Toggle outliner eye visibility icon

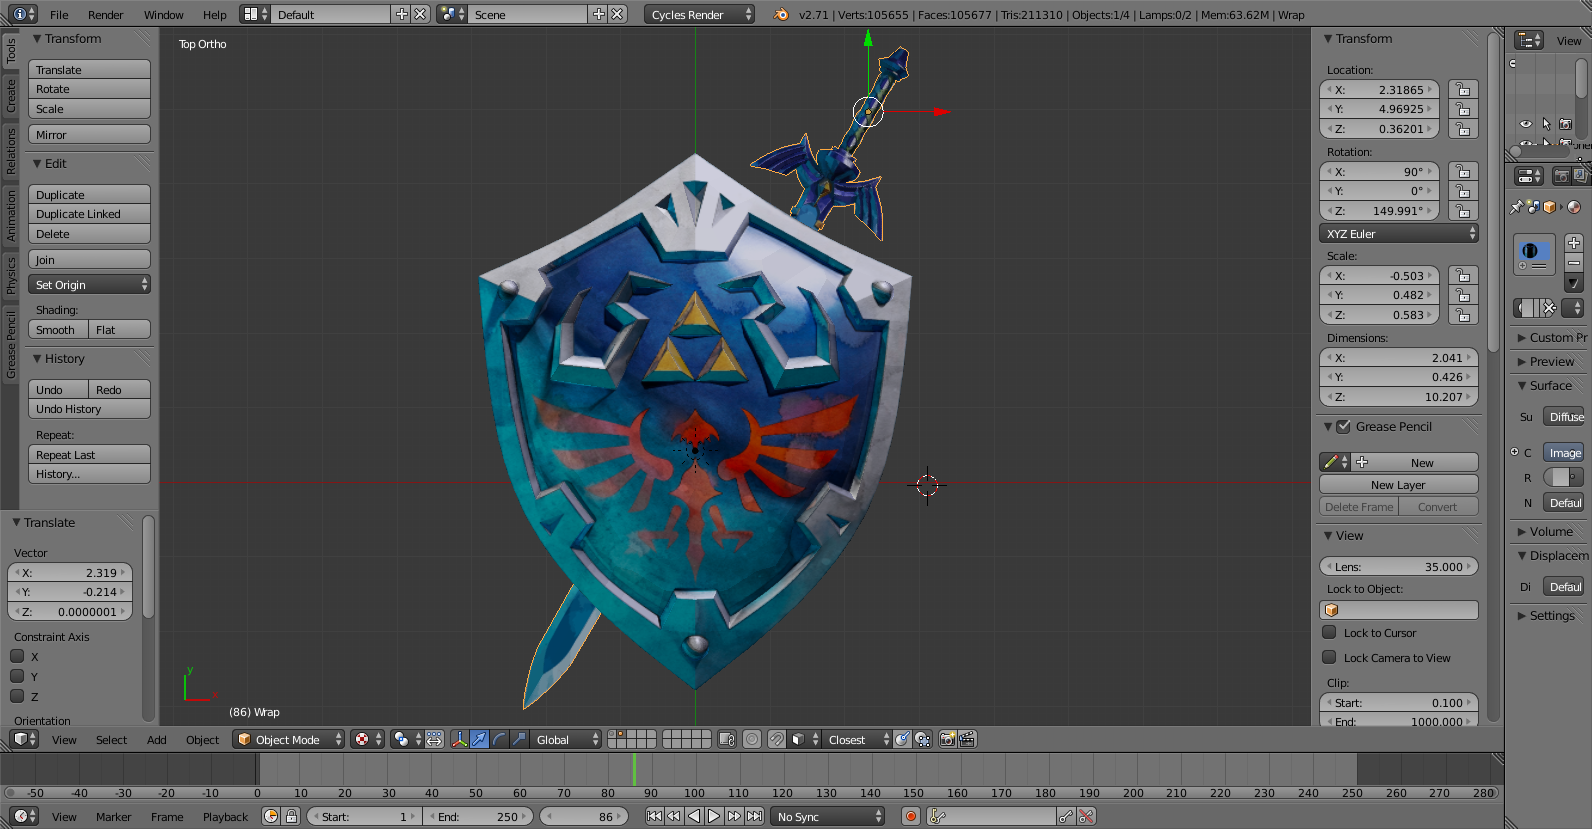1526,124
